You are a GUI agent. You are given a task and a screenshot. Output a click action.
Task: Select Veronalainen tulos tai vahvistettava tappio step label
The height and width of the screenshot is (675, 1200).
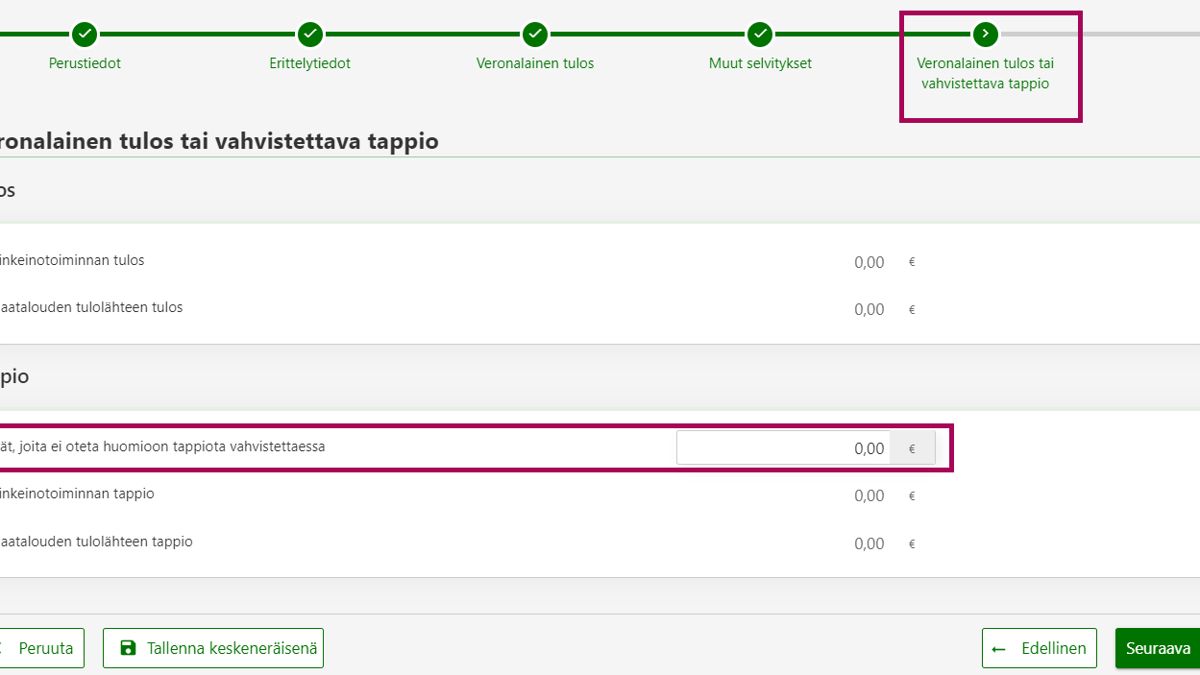(985, 73)
